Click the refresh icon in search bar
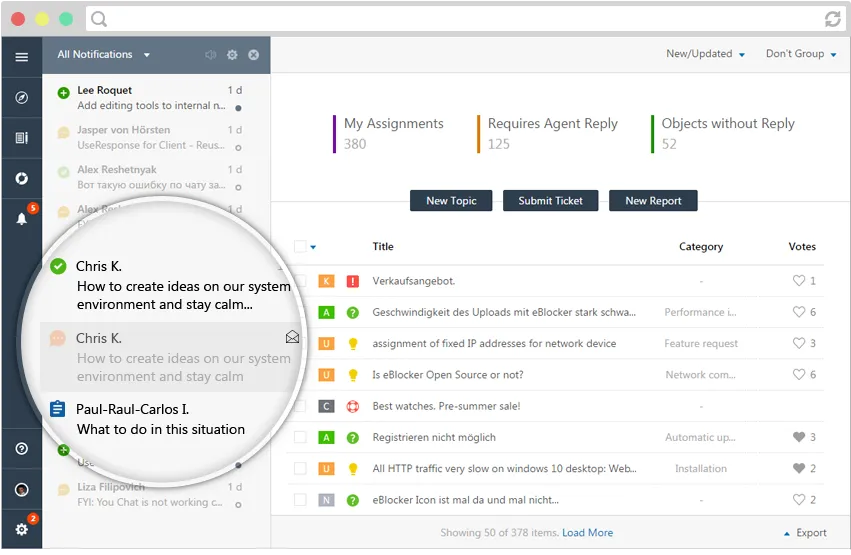 coord(833,19)
